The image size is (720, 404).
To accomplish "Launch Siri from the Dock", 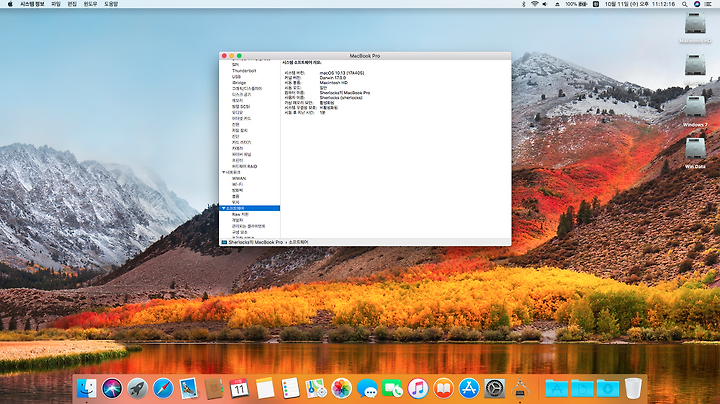I will tap(112, 389).
